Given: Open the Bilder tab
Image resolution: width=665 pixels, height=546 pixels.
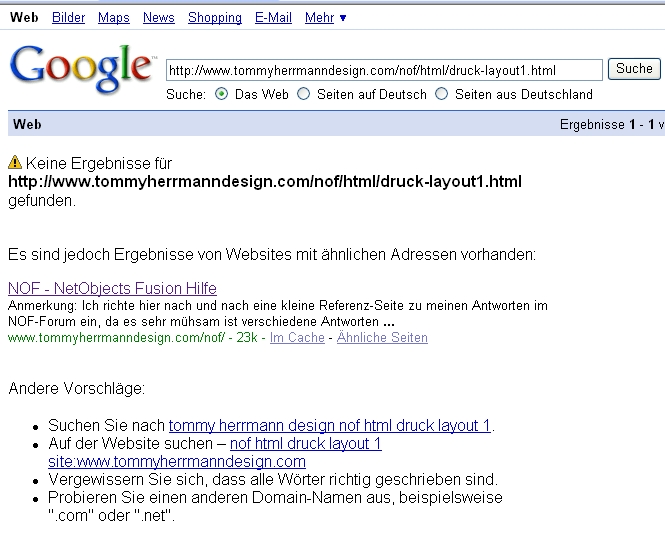Looking at the screenshot, I should pyautogui.click(x=68, y=17).
